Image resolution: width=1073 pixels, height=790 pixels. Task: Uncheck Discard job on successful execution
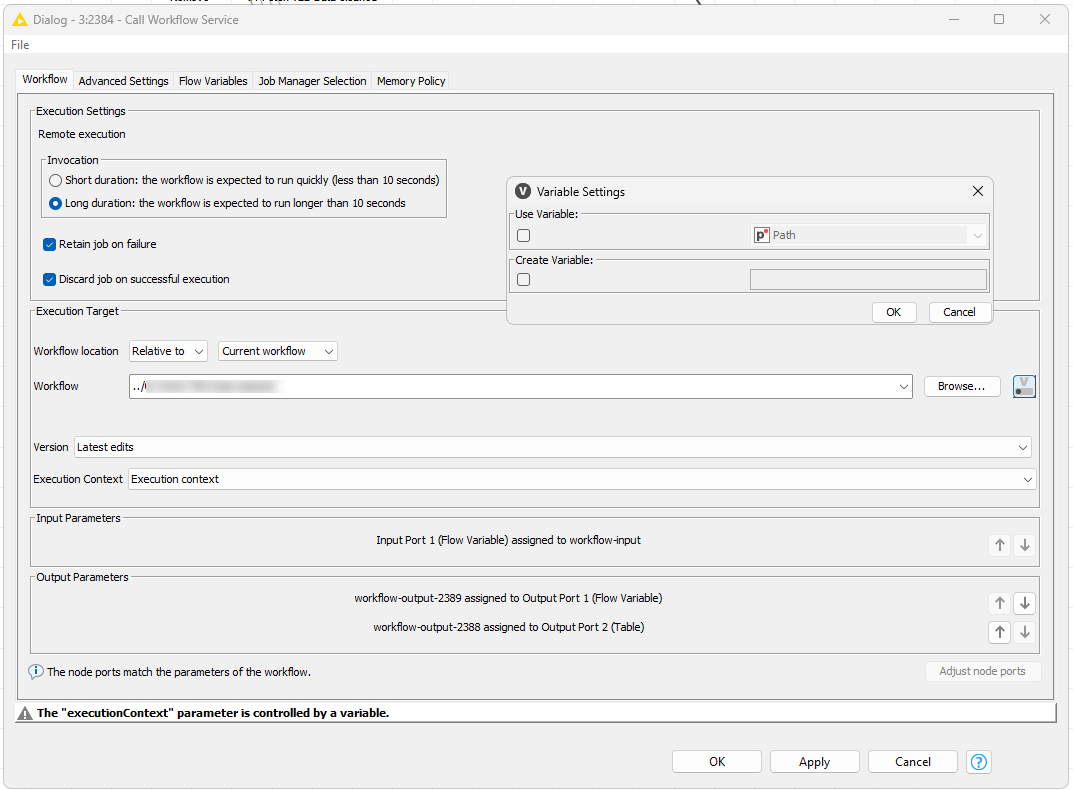pyautogui.click(x=50, y=279)
